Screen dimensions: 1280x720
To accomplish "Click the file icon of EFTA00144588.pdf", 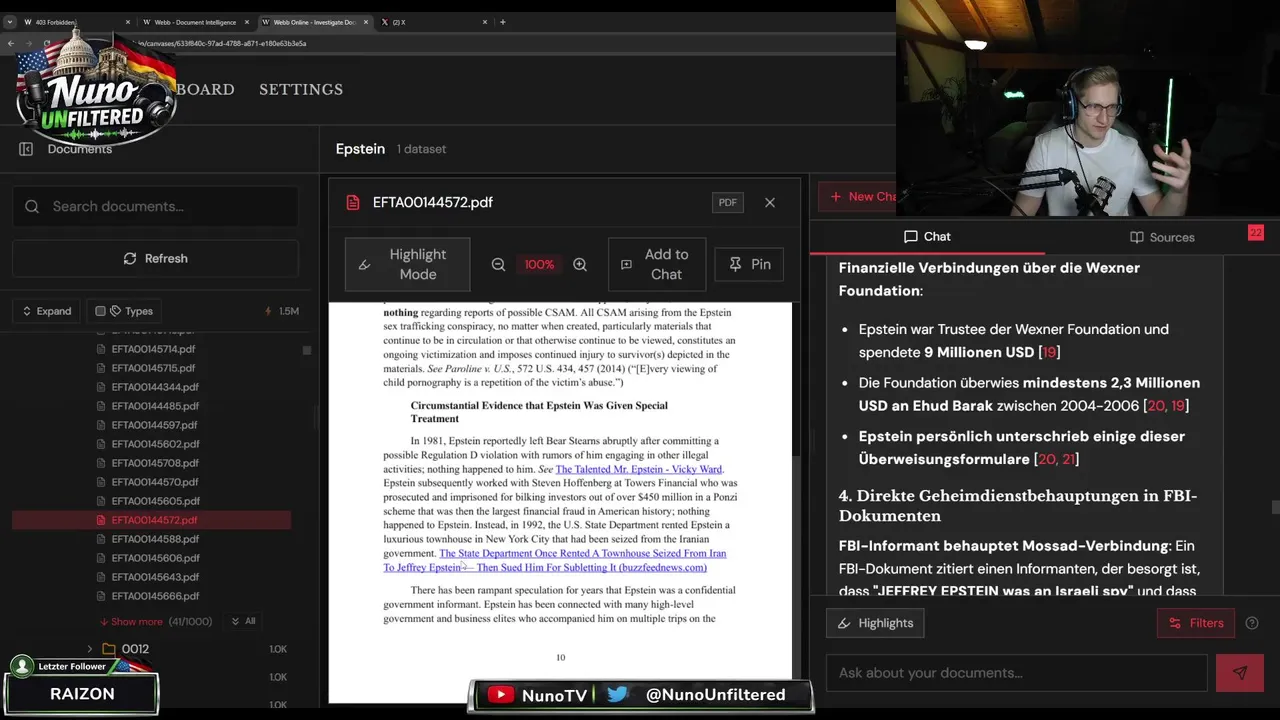I will 101,539.
